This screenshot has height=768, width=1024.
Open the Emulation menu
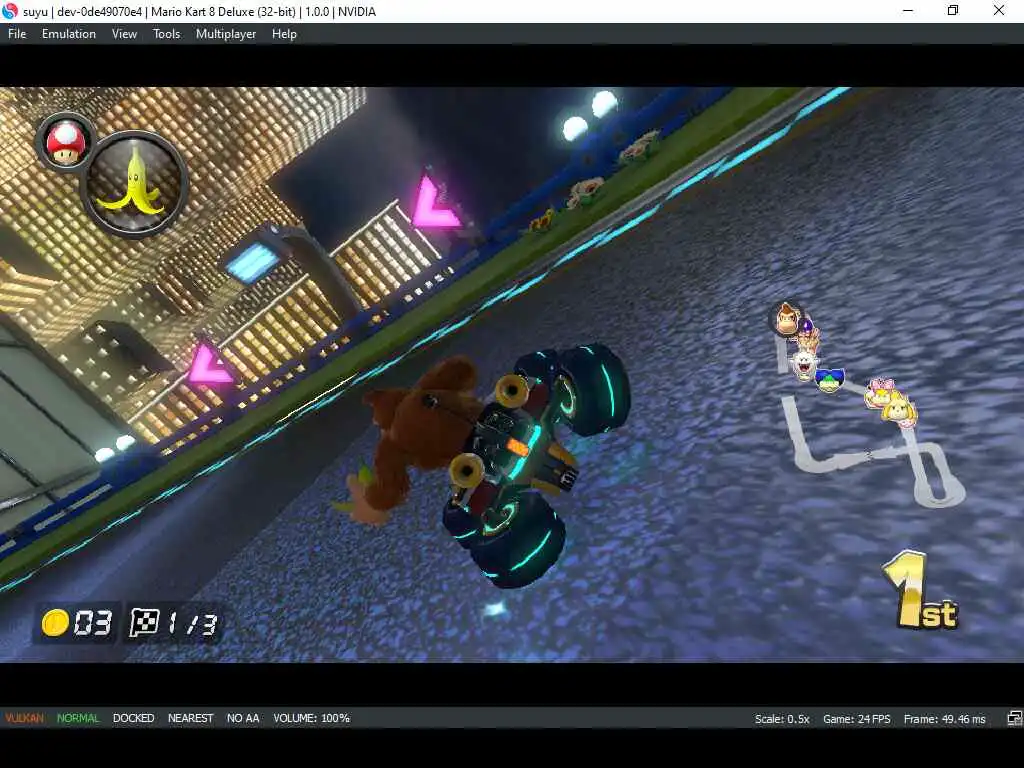[x=69, y=34]
